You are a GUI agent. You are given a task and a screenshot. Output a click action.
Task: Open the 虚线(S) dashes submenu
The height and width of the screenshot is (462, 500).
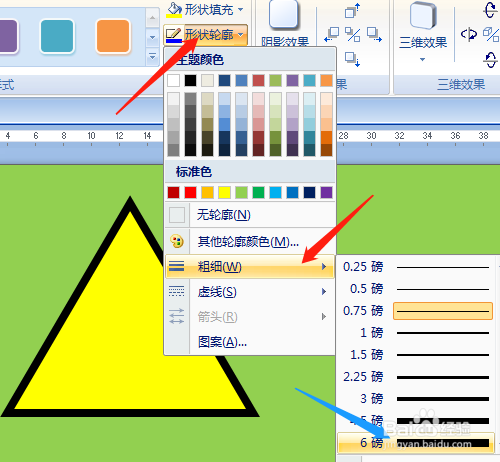250,292
